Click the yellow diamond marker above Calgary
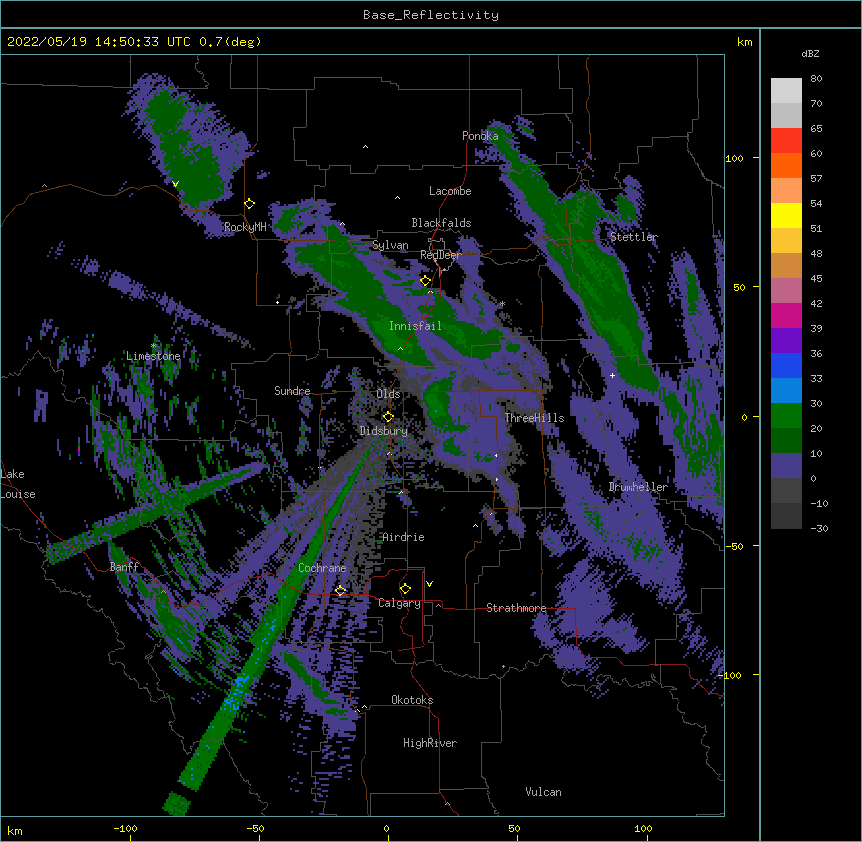The width and height of the screenshot is (862, 842). point(405,589)
